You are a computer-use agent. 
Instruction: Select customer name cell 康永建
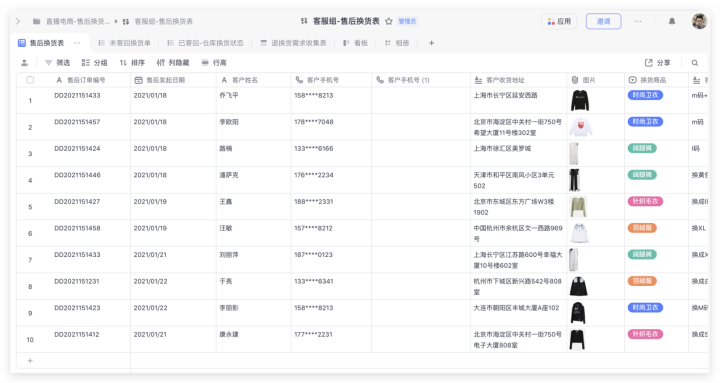[253, 339]
